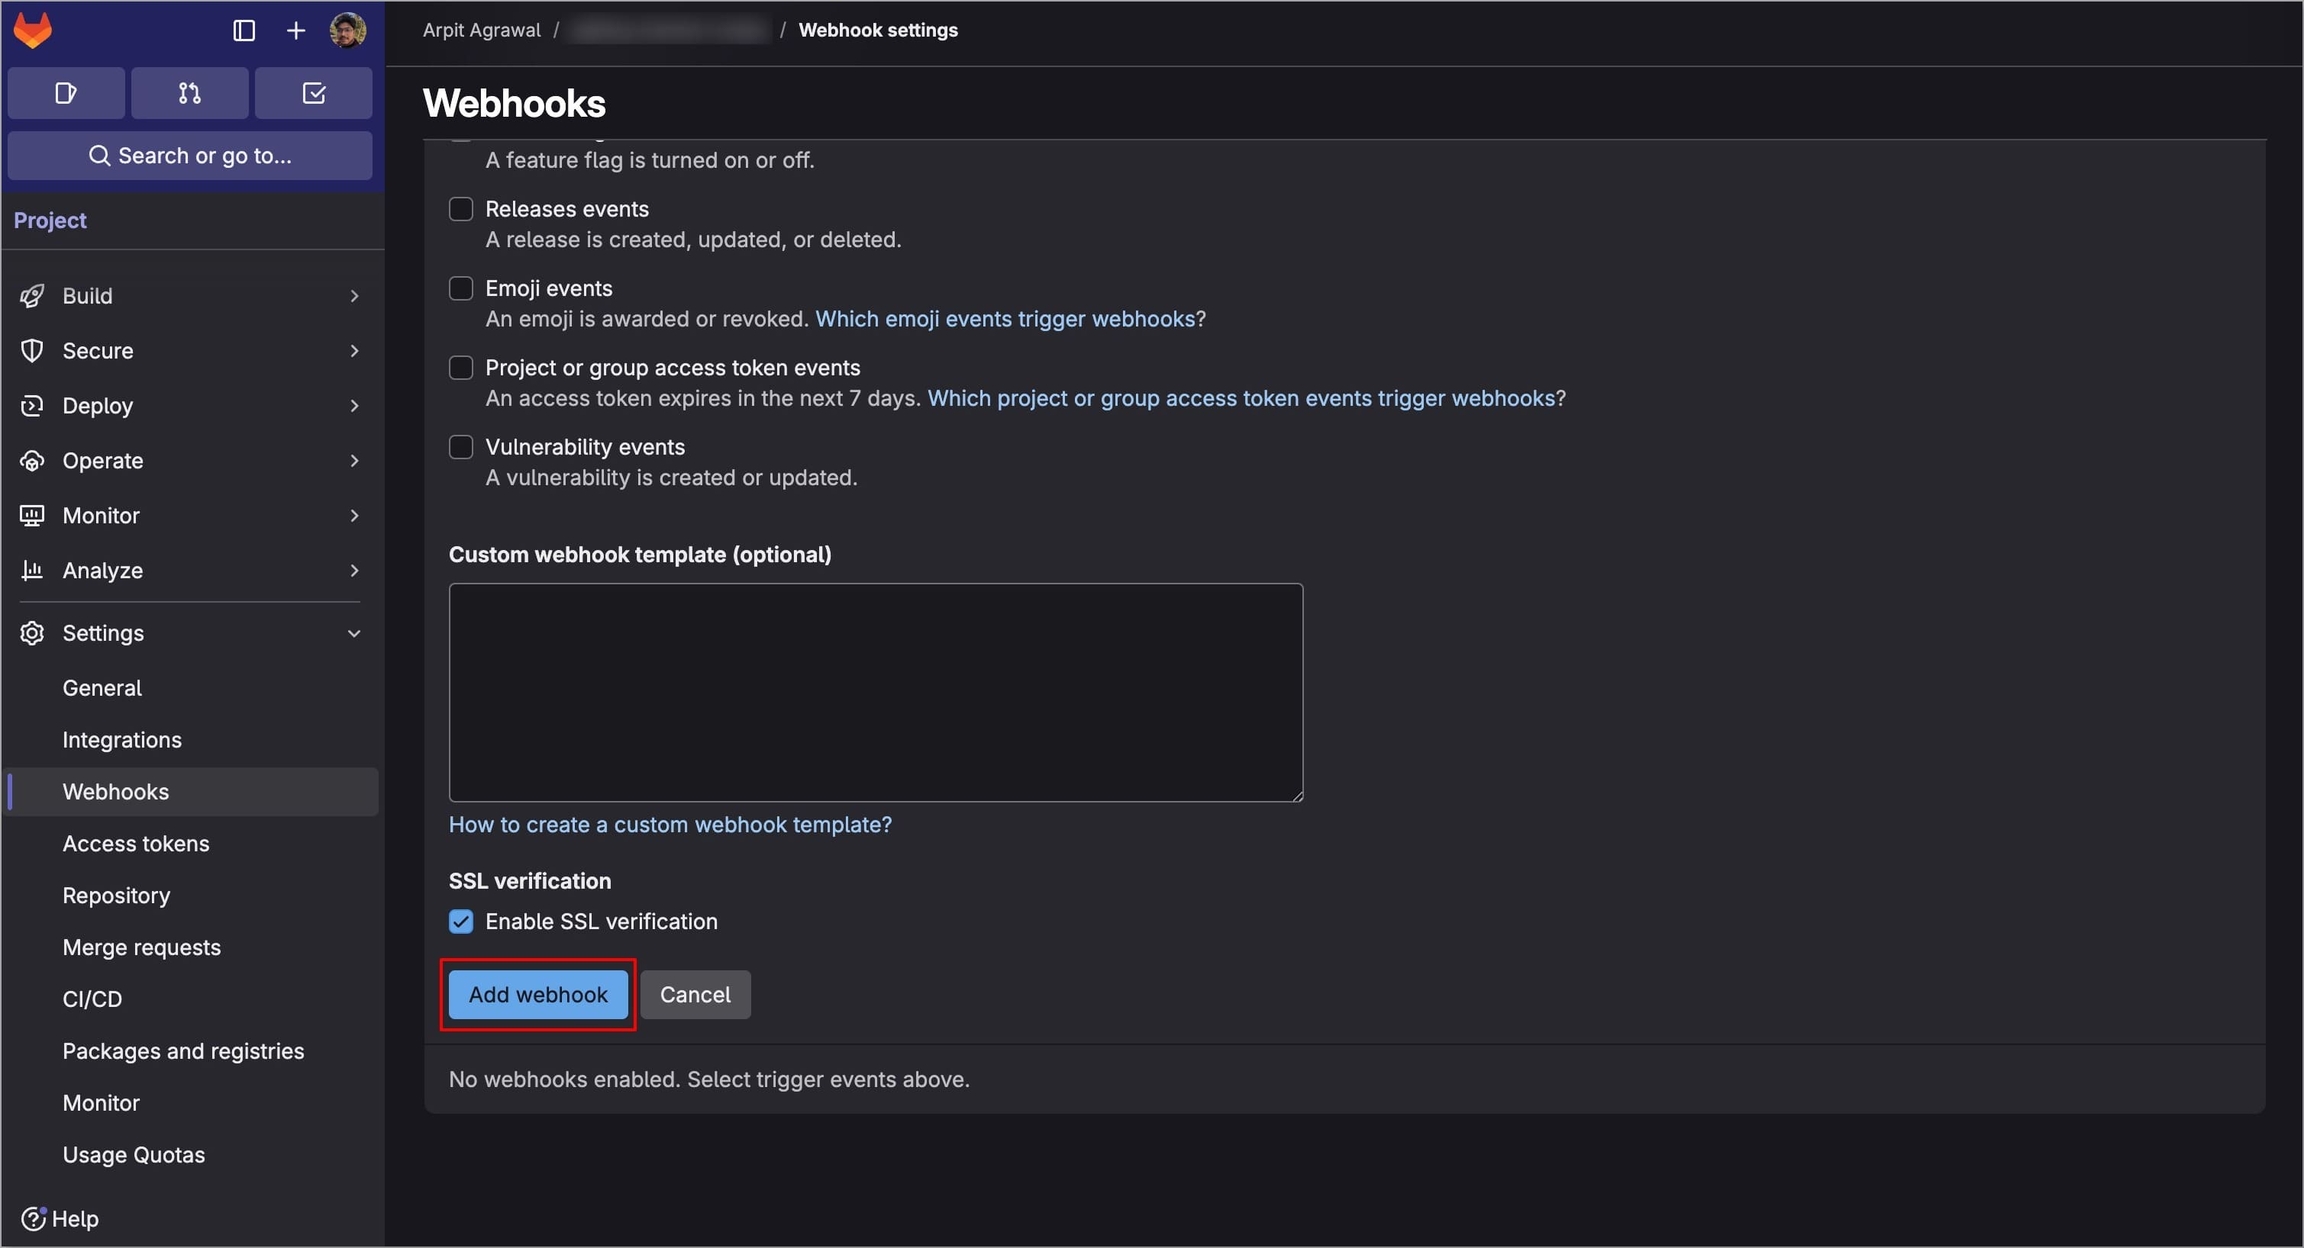
Task: Click the Help question icon
Action: pos(33,1218)
